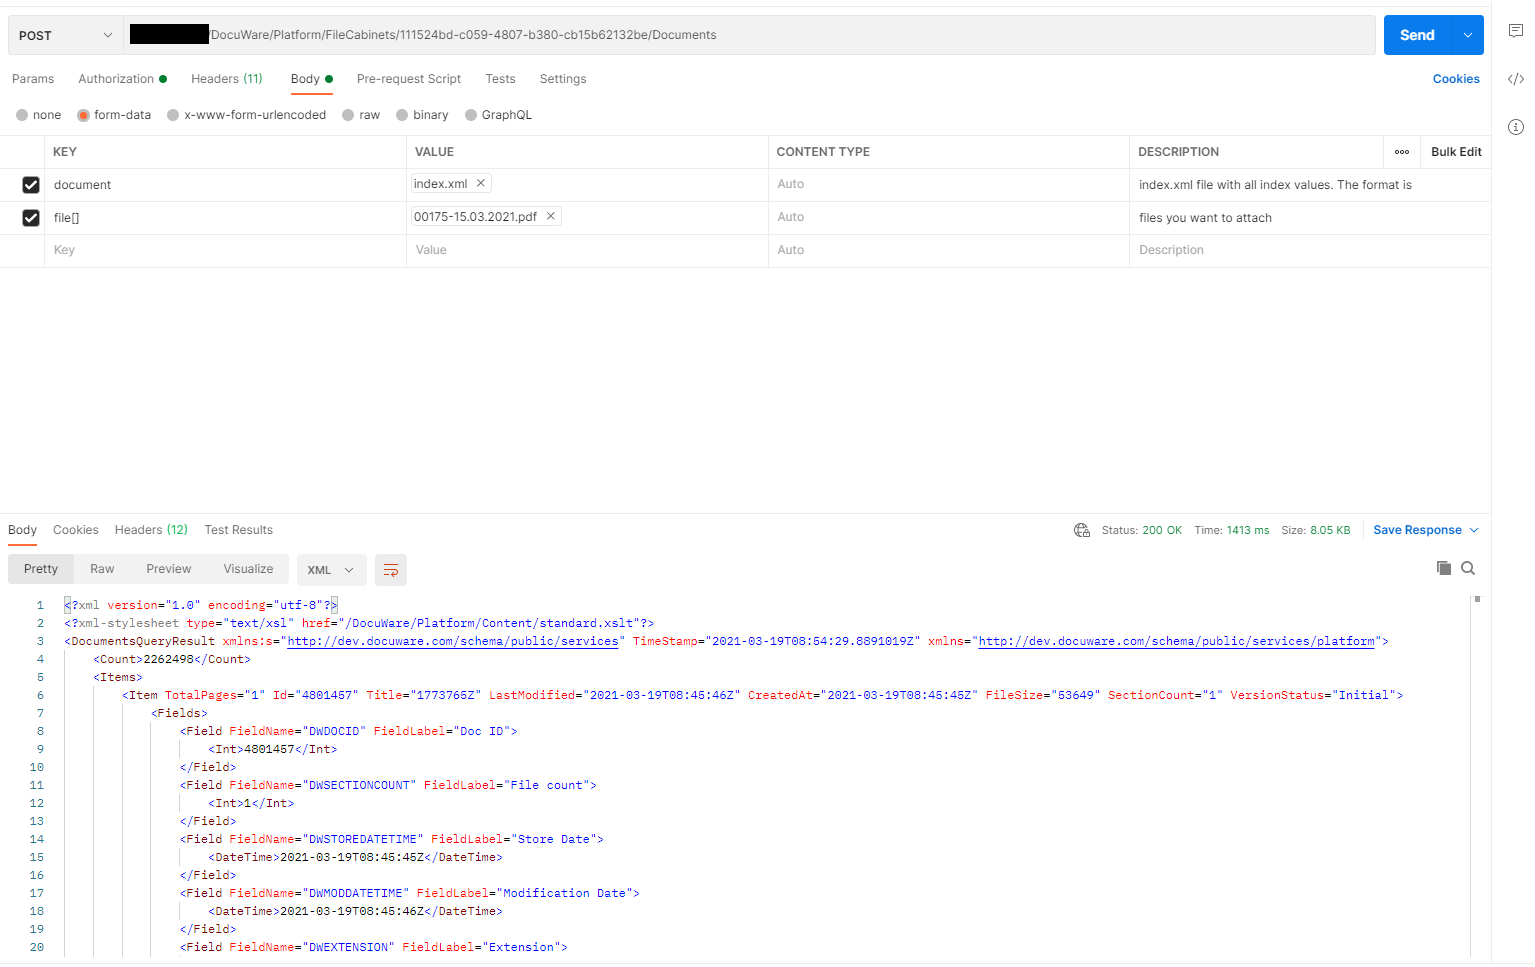The height and width of the screenshot is (967, 1535).
Task: Open the request info icon
Action: tap(1516, 127)
